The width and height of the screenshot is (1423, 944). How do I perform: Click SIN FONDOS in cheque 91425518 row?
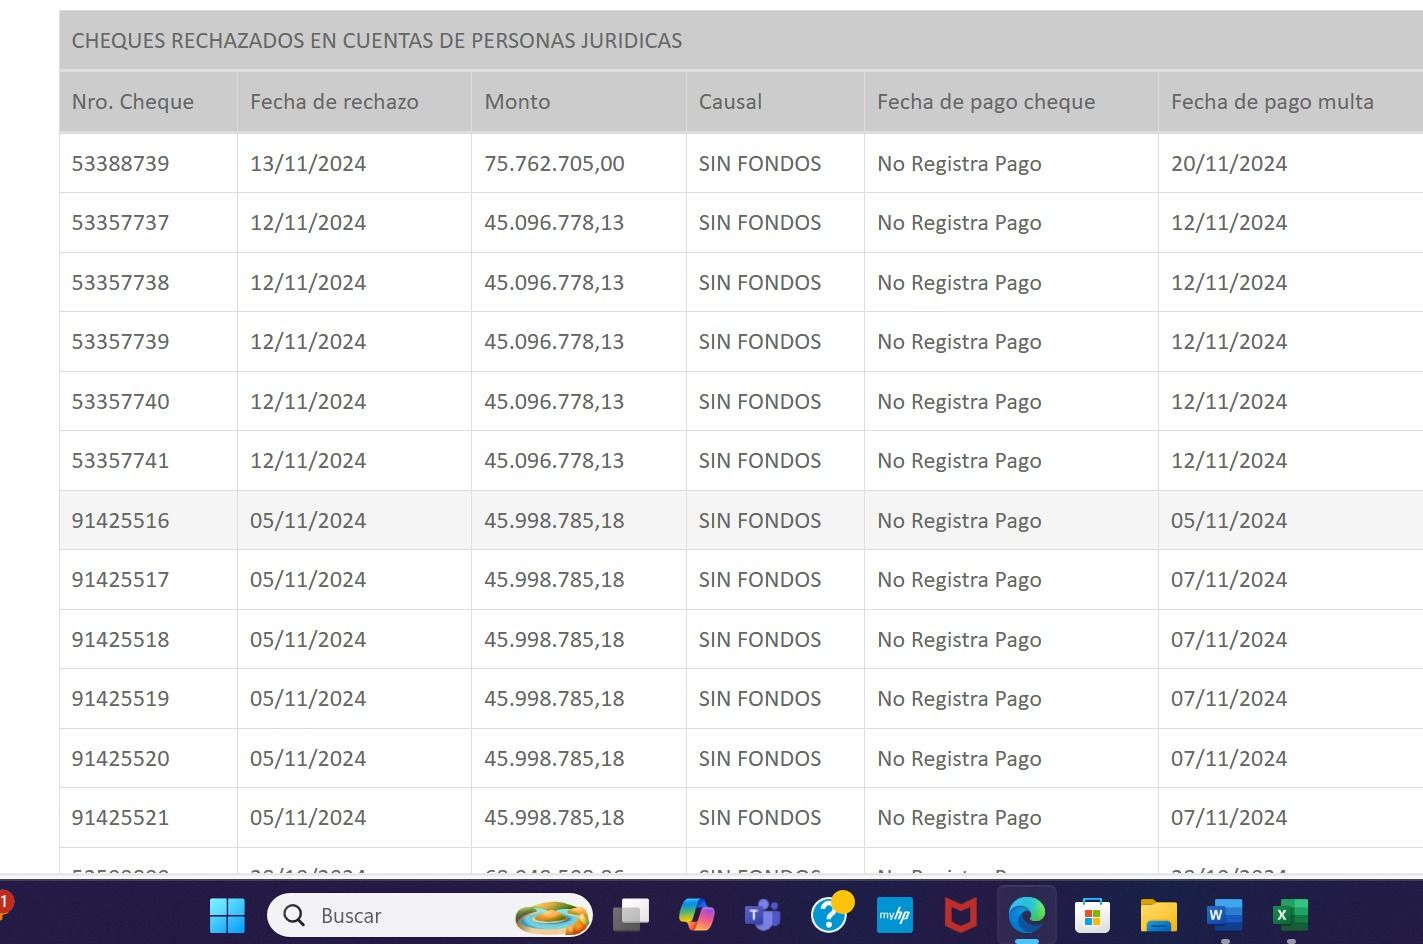(760, 639)
